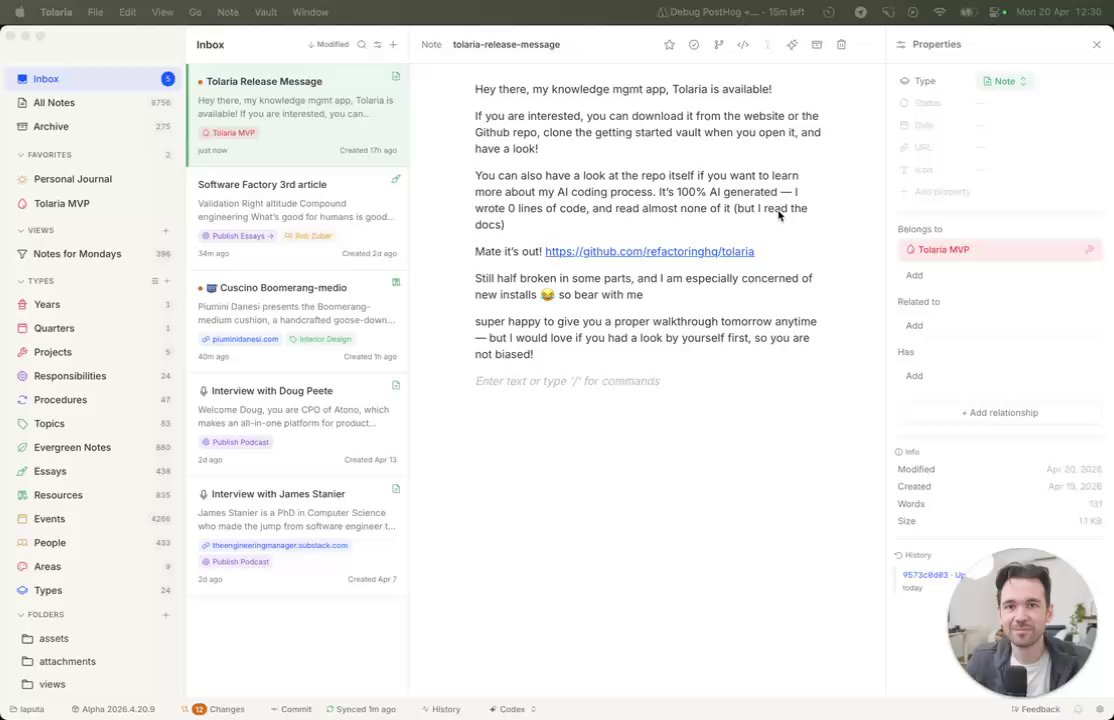Click the empty editor line placeholder
Screen dimensions: 1114x720
tap(568, 382)
